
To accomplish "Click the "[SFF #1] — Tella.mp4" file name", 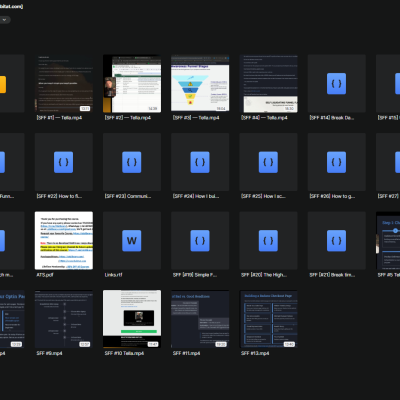I will click(x=59, y=118).
